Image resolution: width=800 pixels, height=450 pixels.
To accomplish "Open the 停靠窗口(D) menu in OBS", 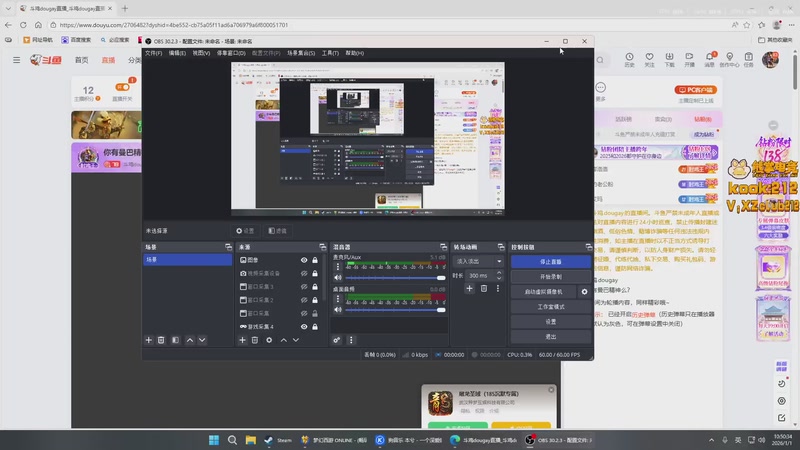I will pos(231,53).
